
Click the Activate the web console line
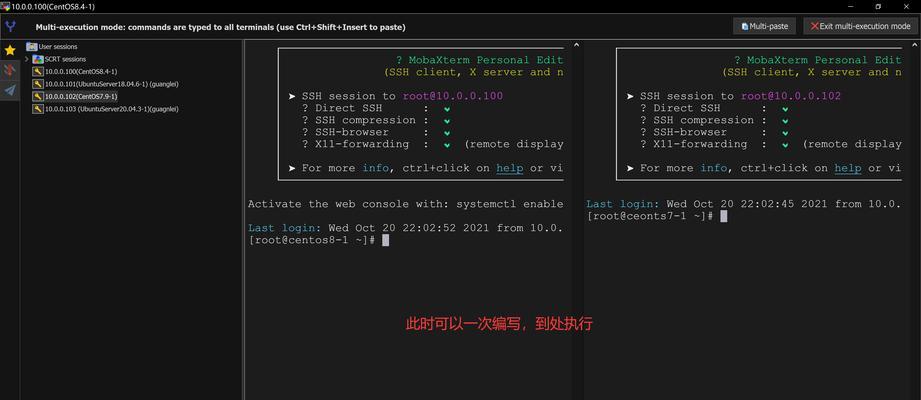405,204
